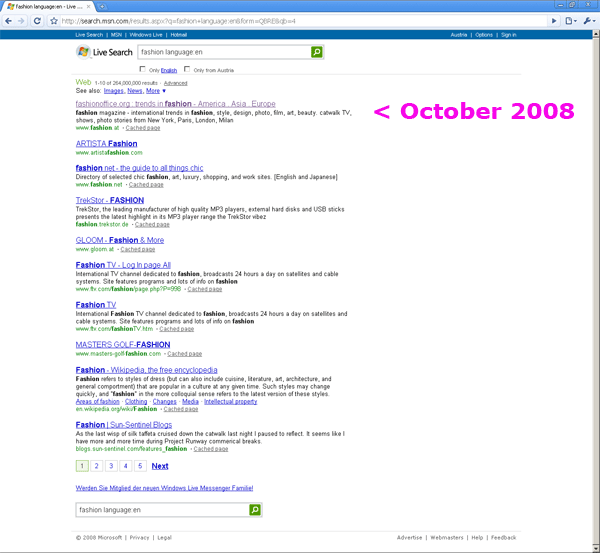
Task: View cached page for en.wikipedia.org result
Action: 181,409
